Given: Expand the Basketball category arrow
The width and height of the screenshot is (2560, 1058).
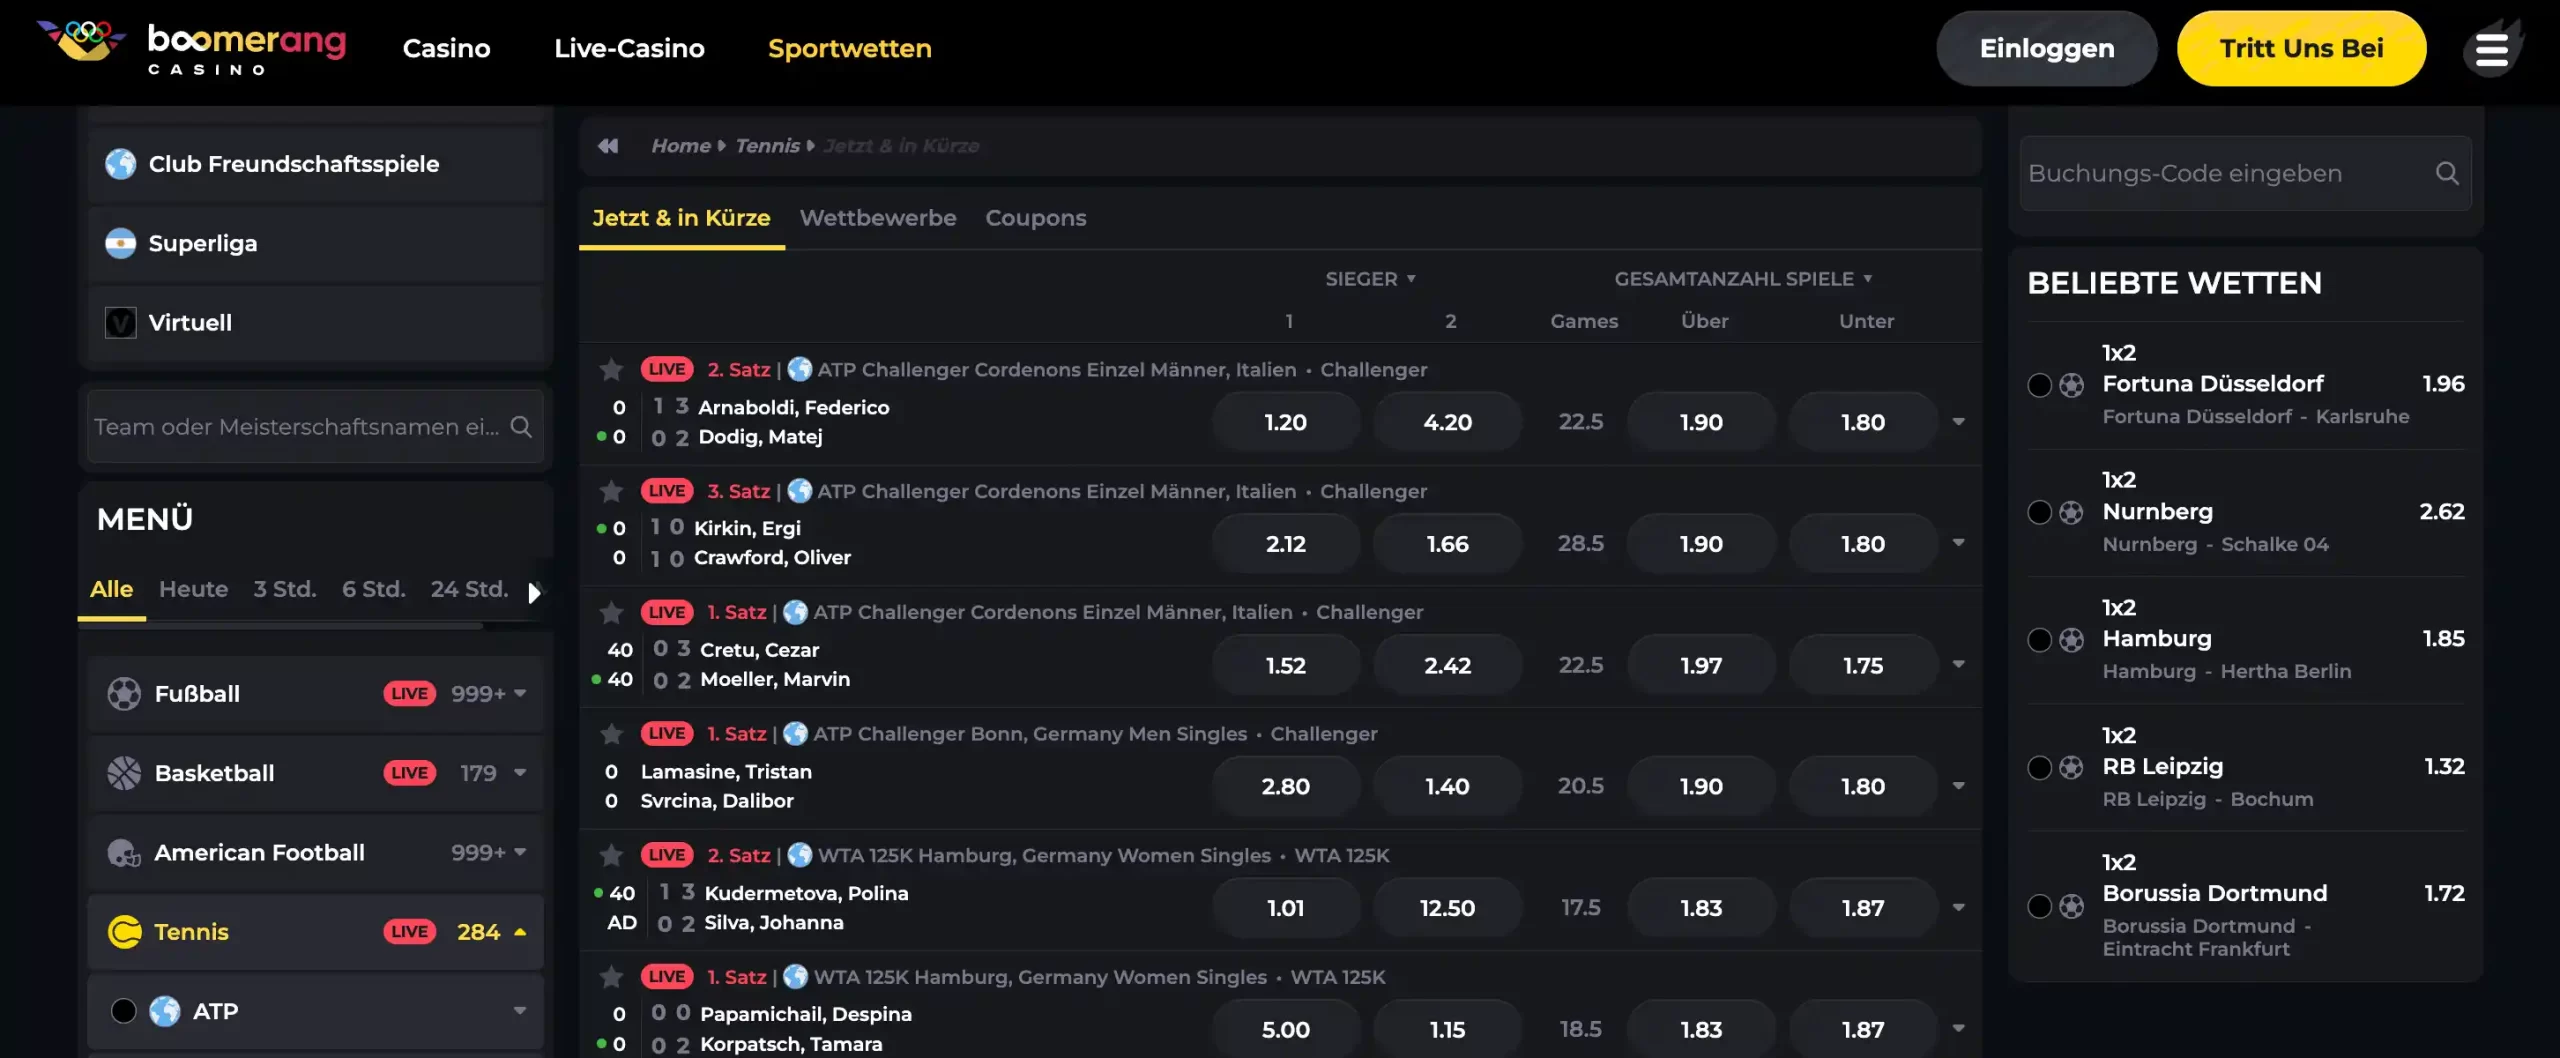Looking at the screenshot, I should point(520,773).
